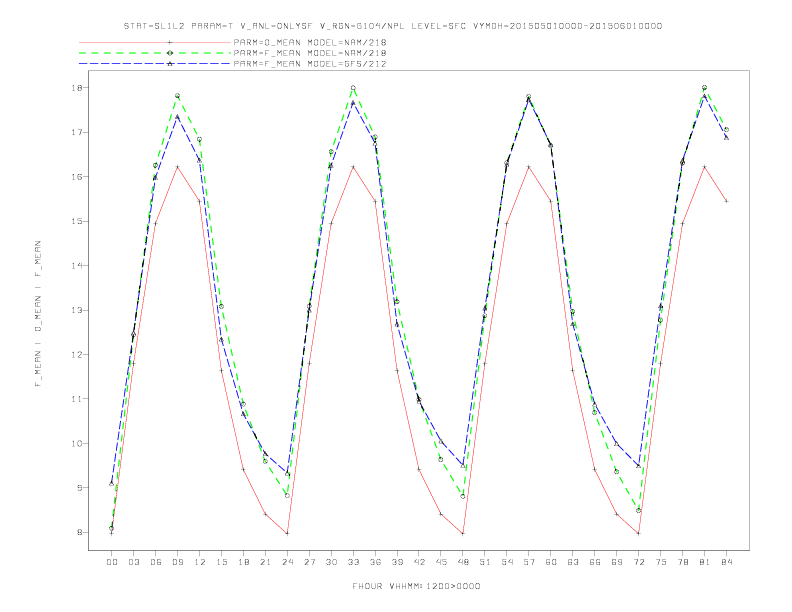Click y-axis tick label 17
792x612 pixels.
(77, 132)
